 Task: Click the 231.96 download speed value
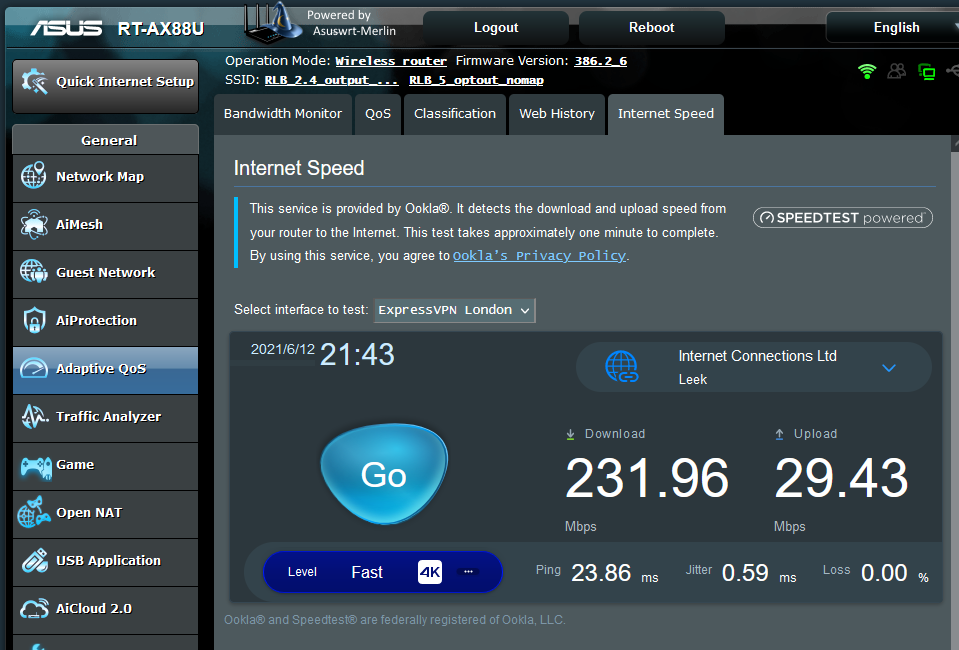(647, 478)
